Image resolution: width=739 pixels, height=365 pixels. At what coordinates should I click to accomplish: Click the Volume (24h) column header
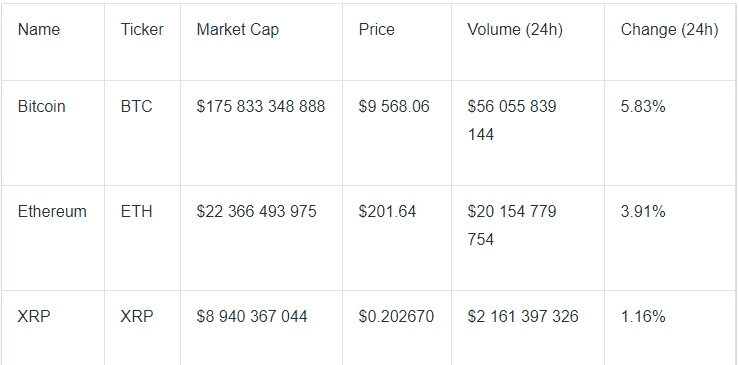click(515, 30)
